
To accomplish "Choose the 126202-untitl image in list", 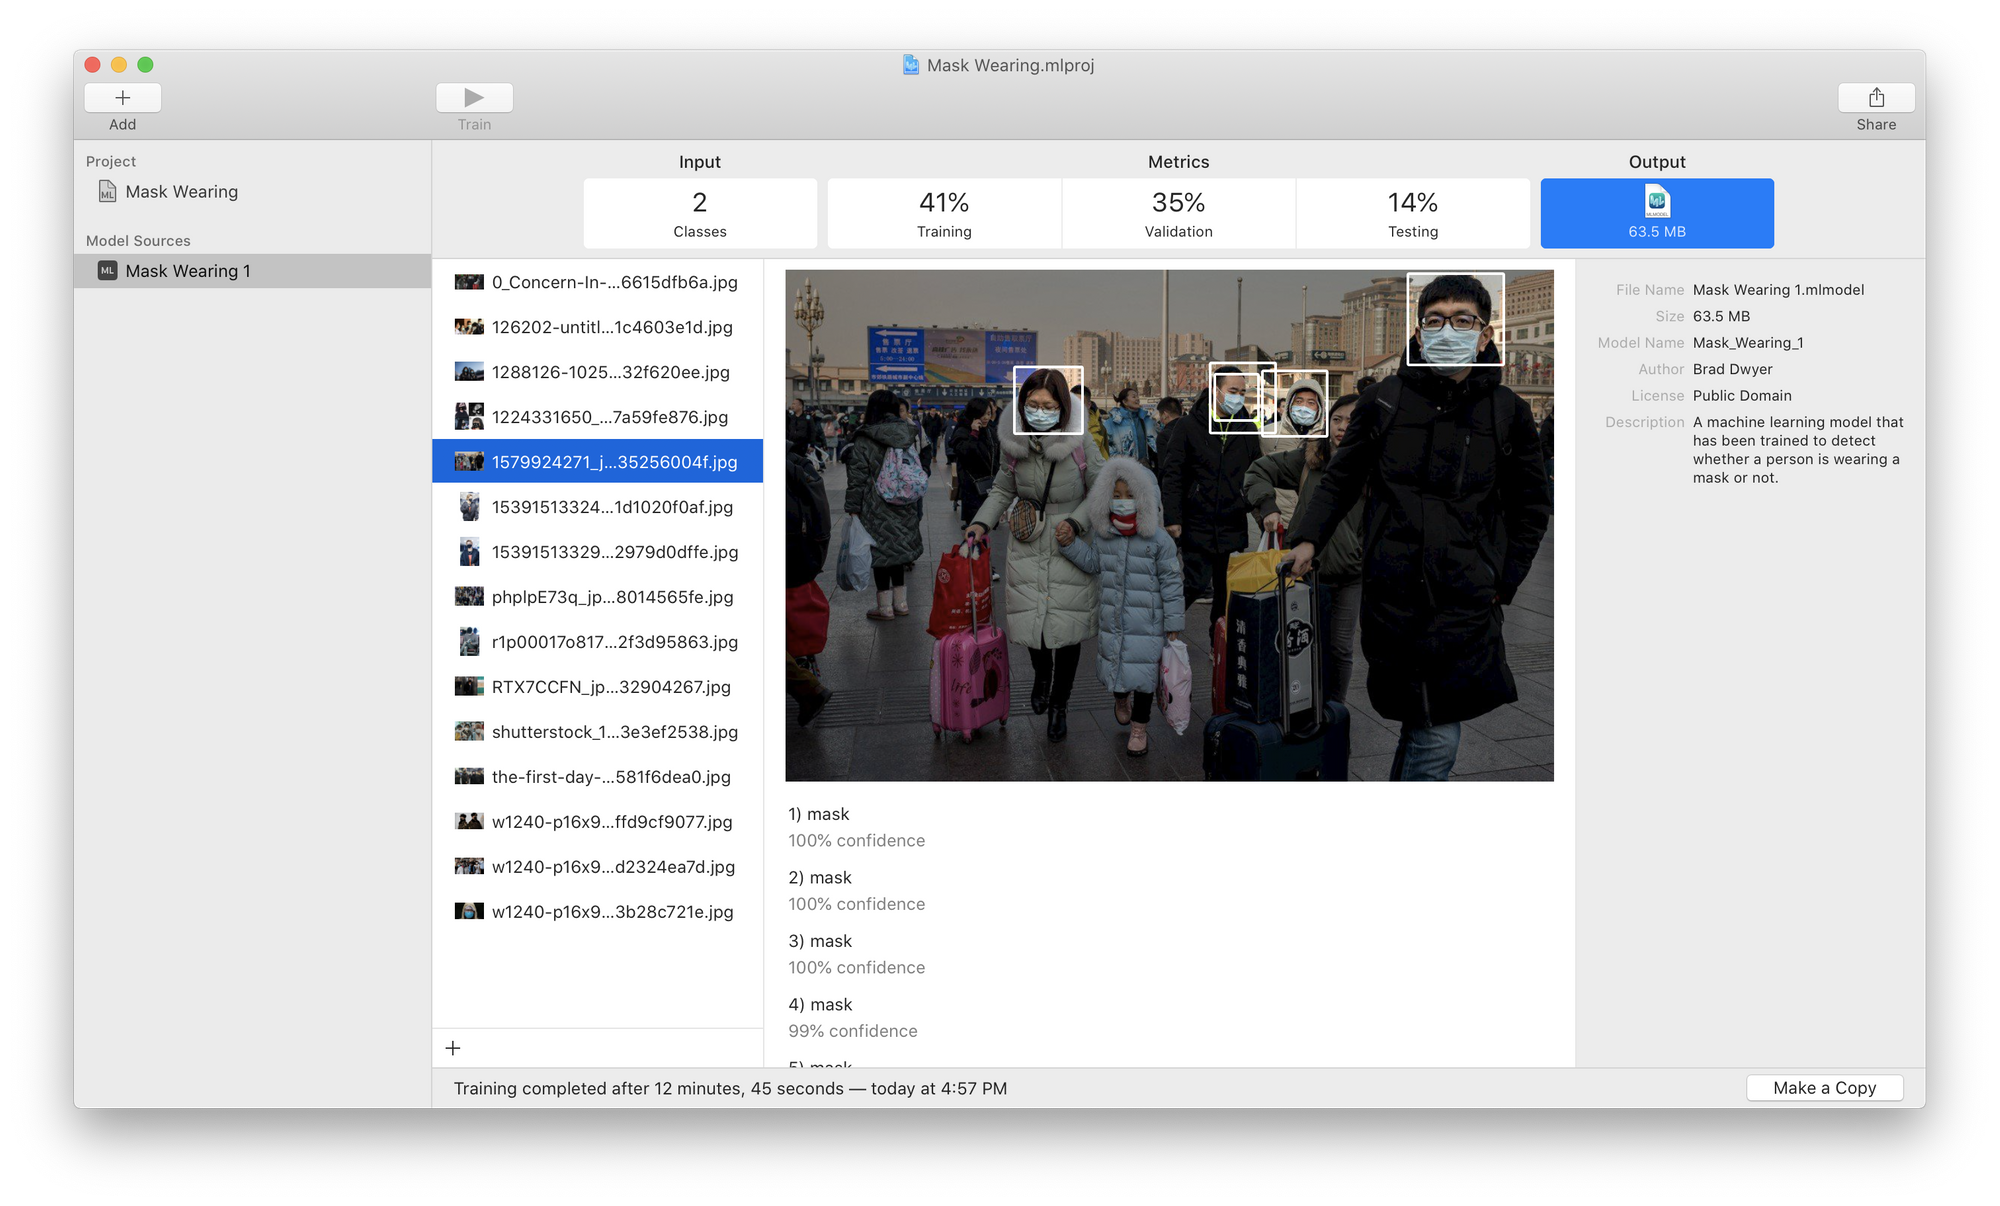I will (611, 327).
